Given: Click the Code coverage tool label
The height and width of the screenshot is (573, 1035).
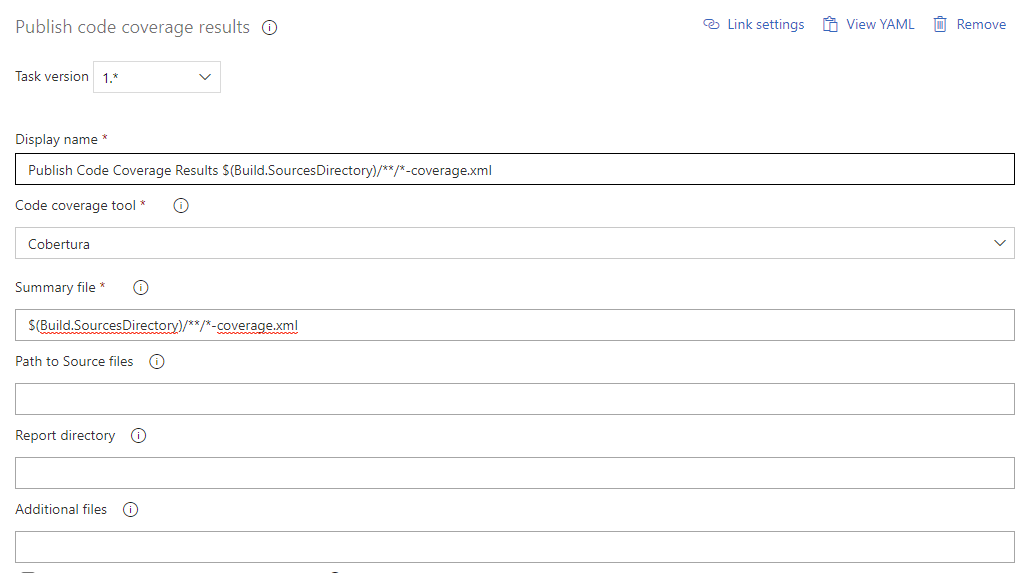Looking at the screenshot, I should [x=75, y=205].
